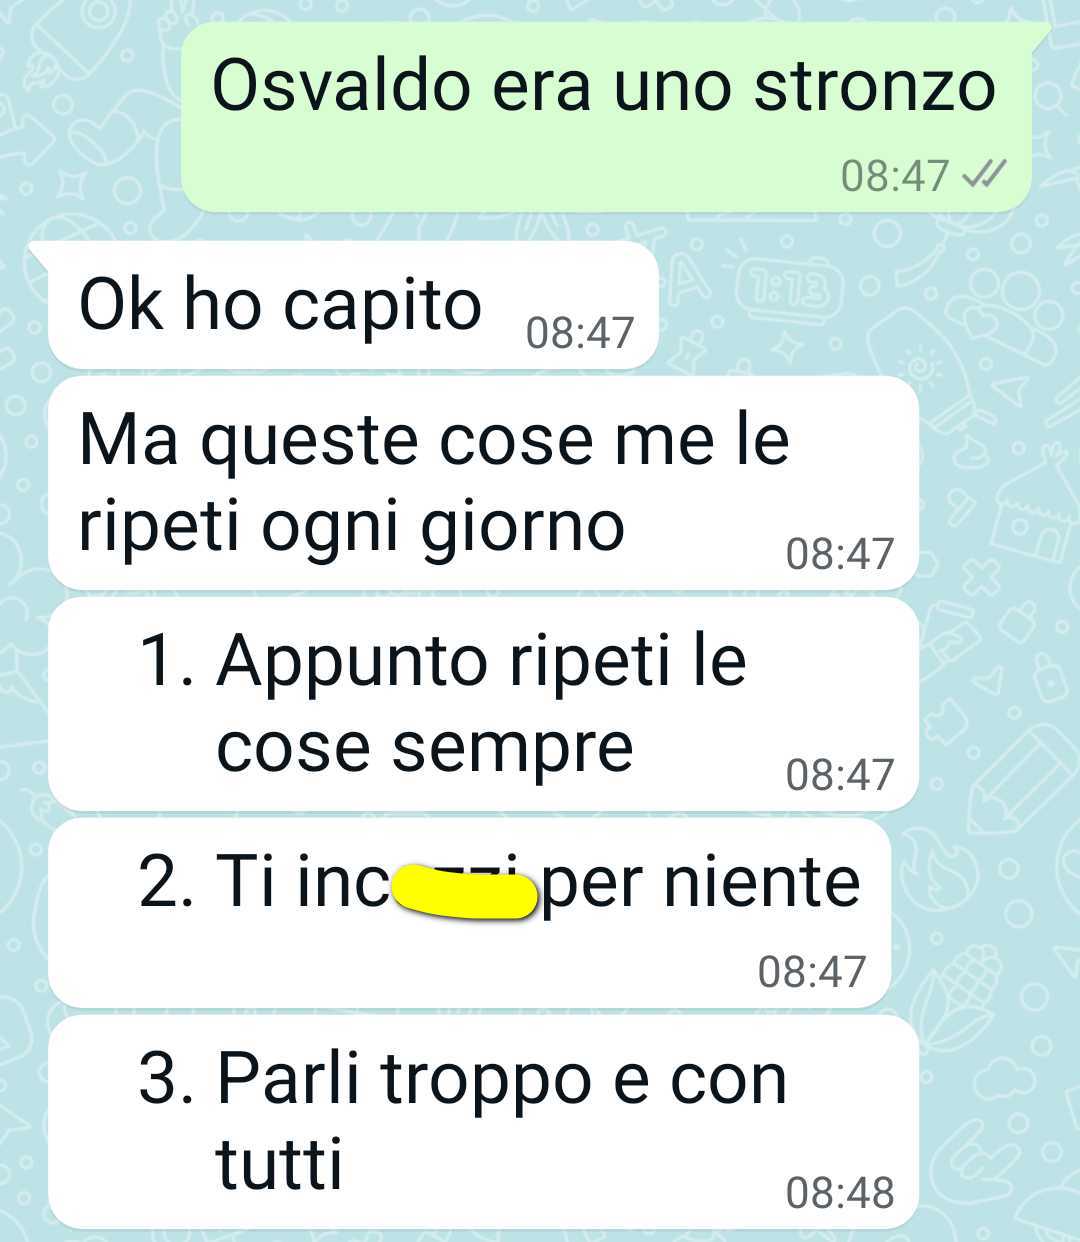Tap the double-check read receipt icon

click(982, 175)
